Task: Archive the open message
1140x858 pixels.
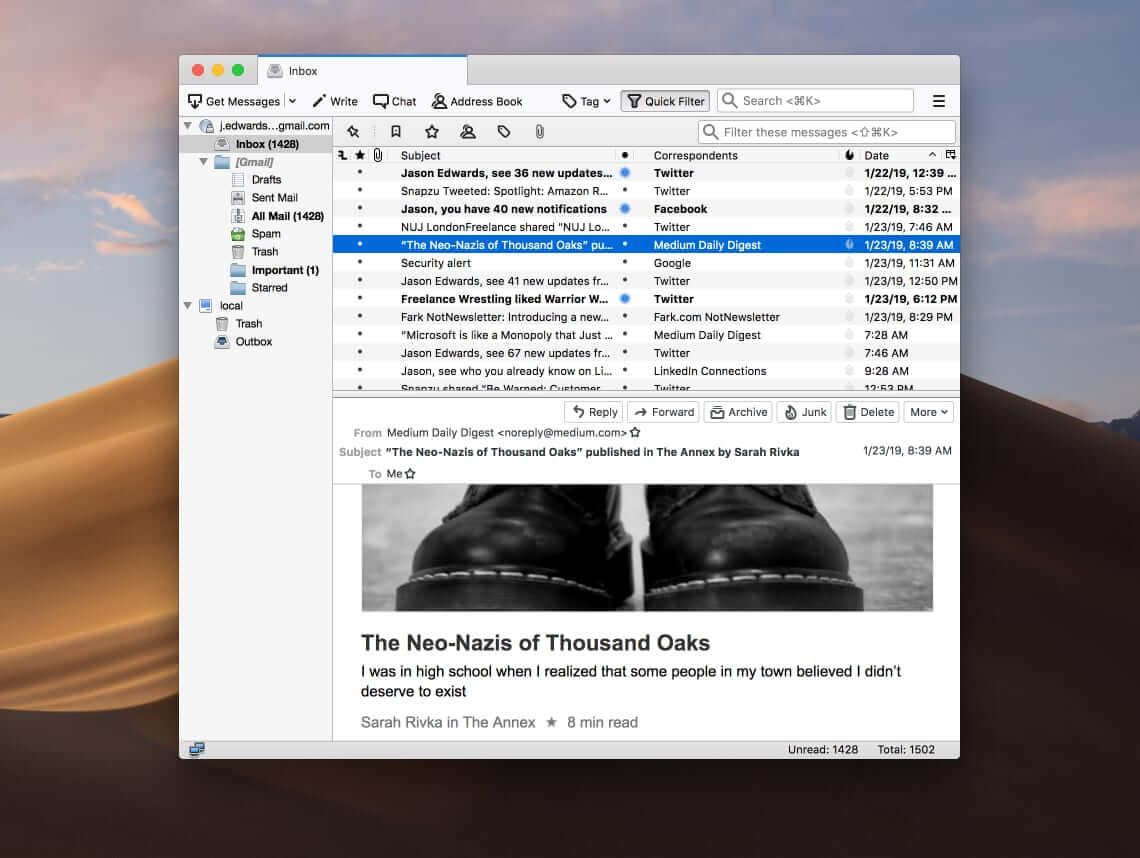Action: point(738,412)
